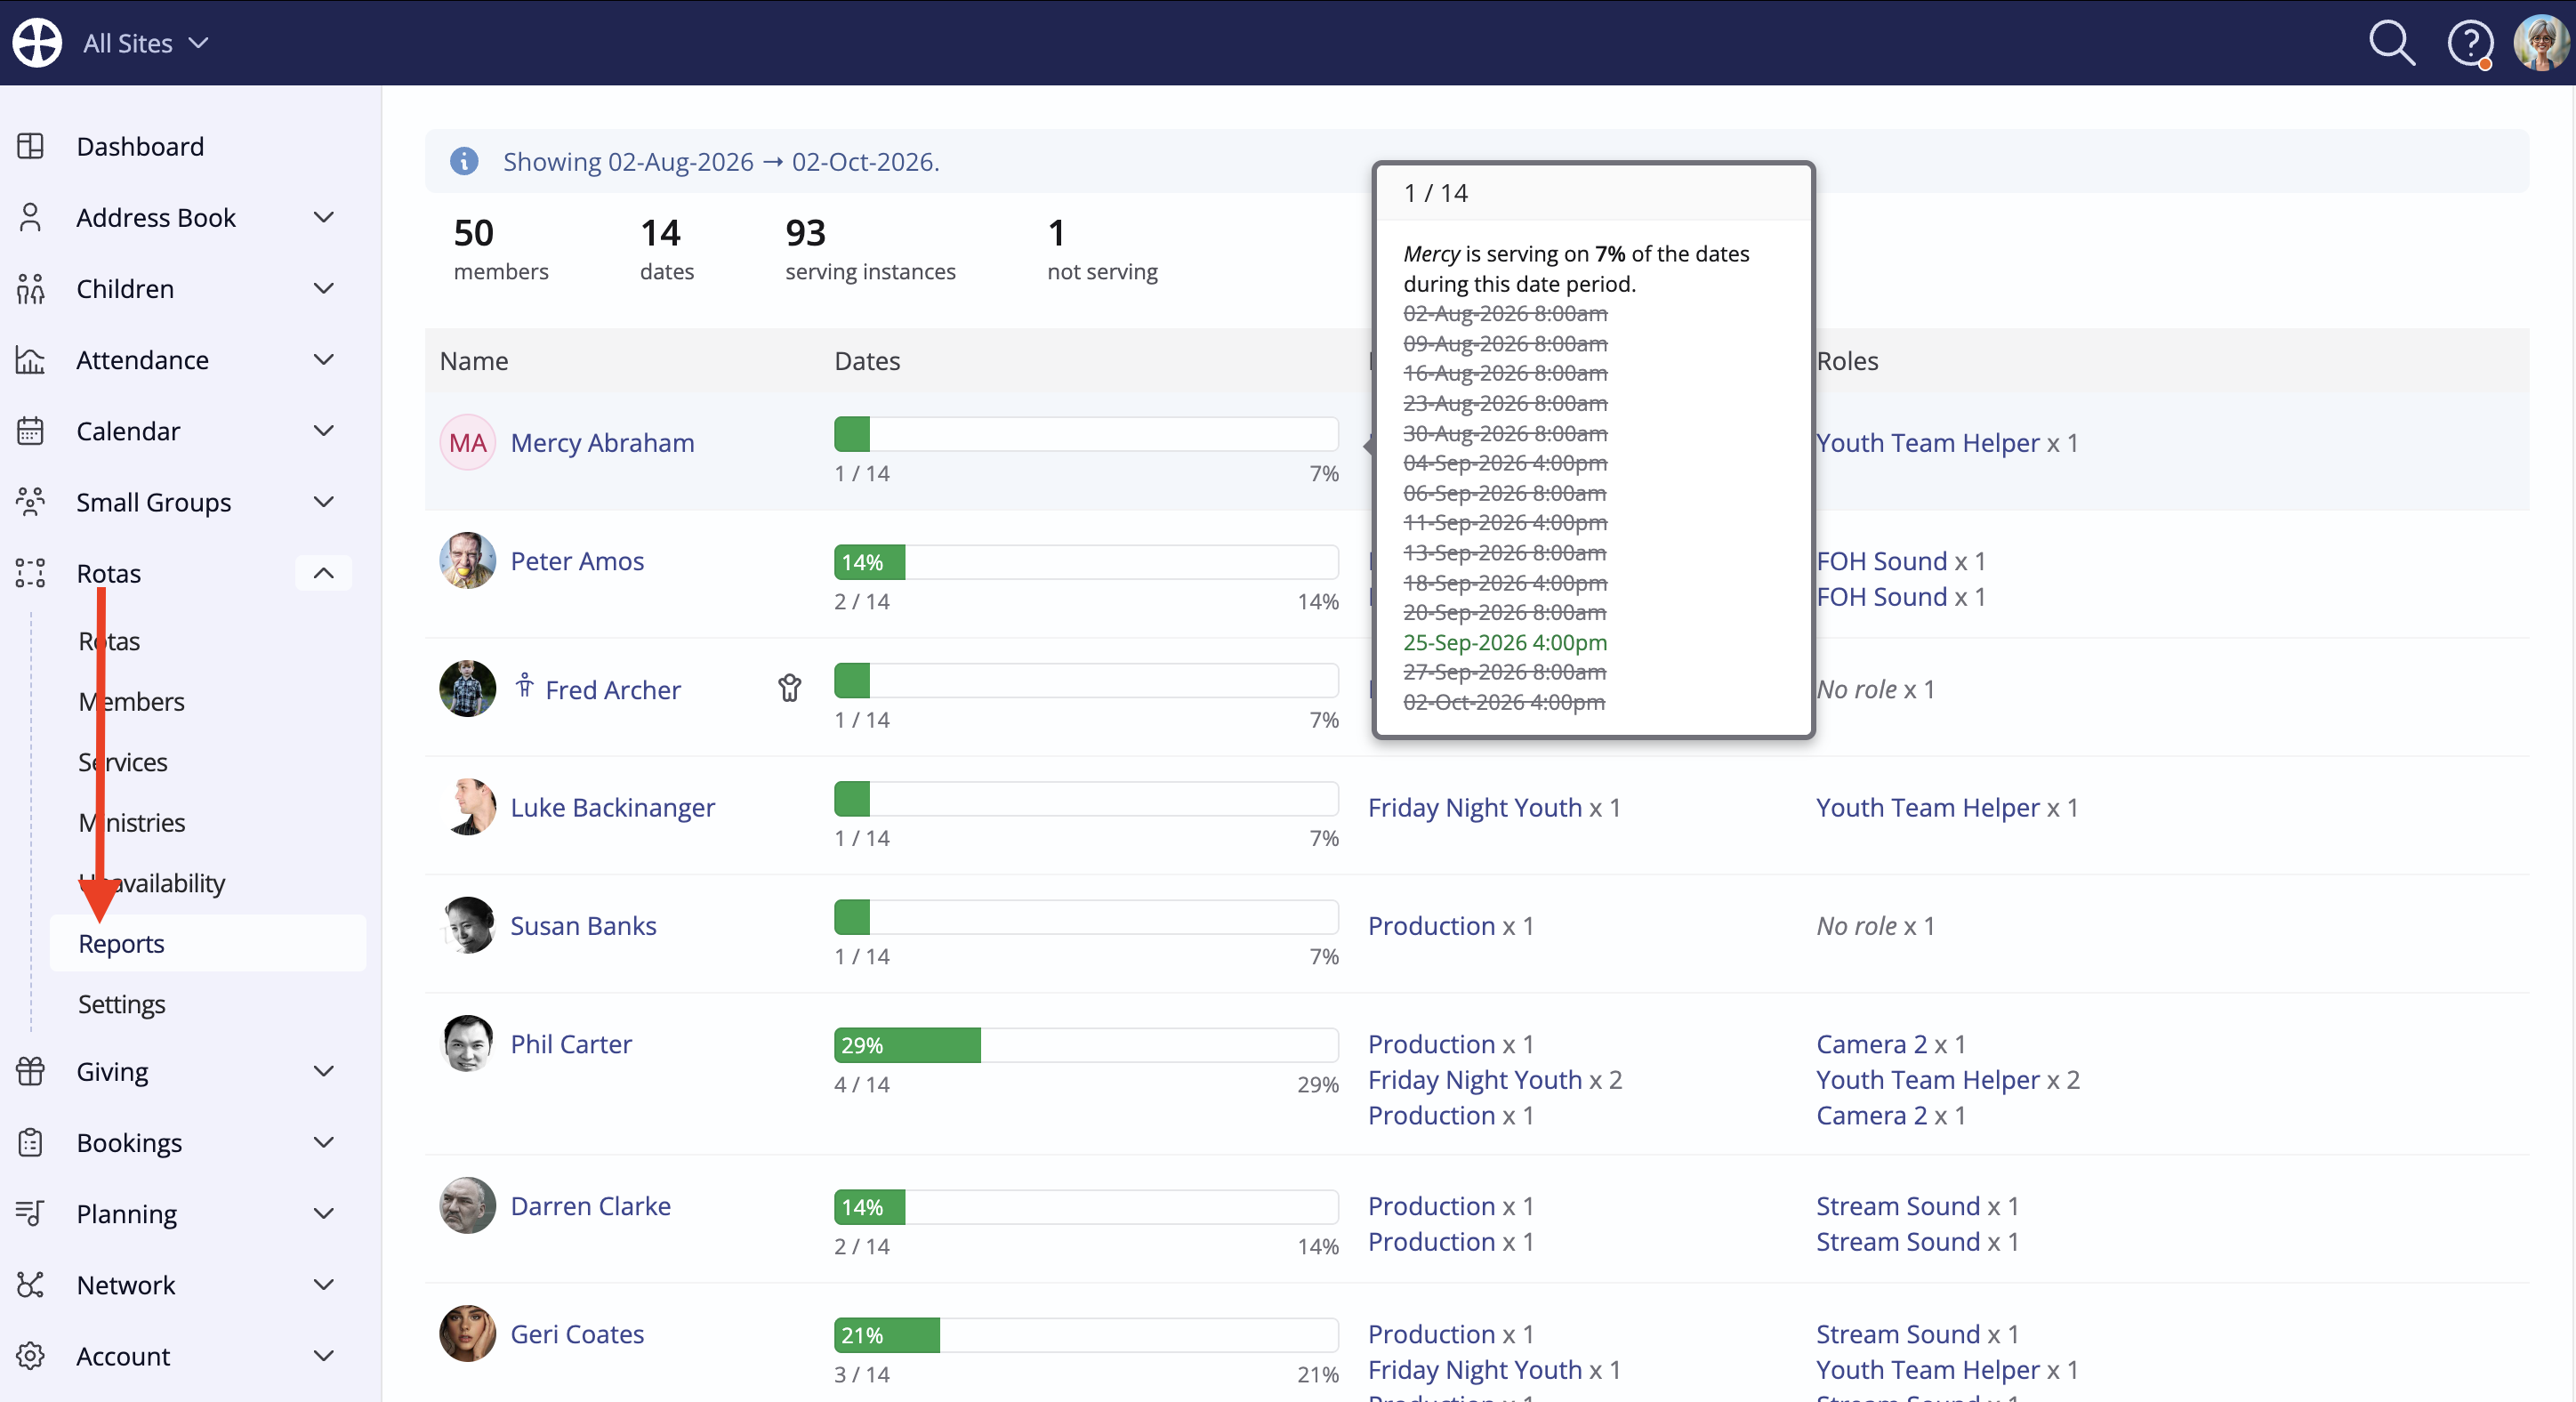Open the Rotas Settings submenu item

pyautogui.click(x=122, y=1004)
